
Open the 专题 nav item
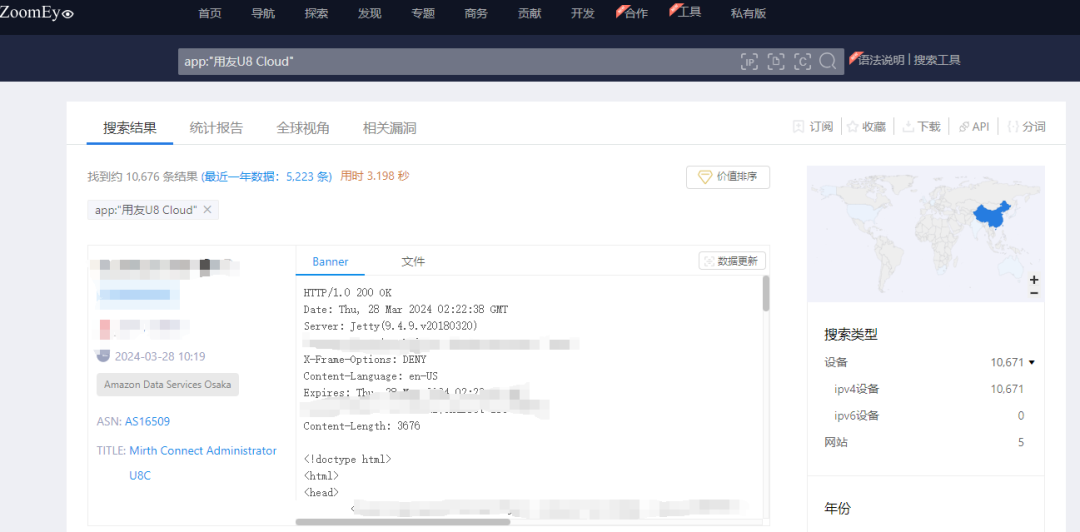pyautogui.click(x=423, y=13)
